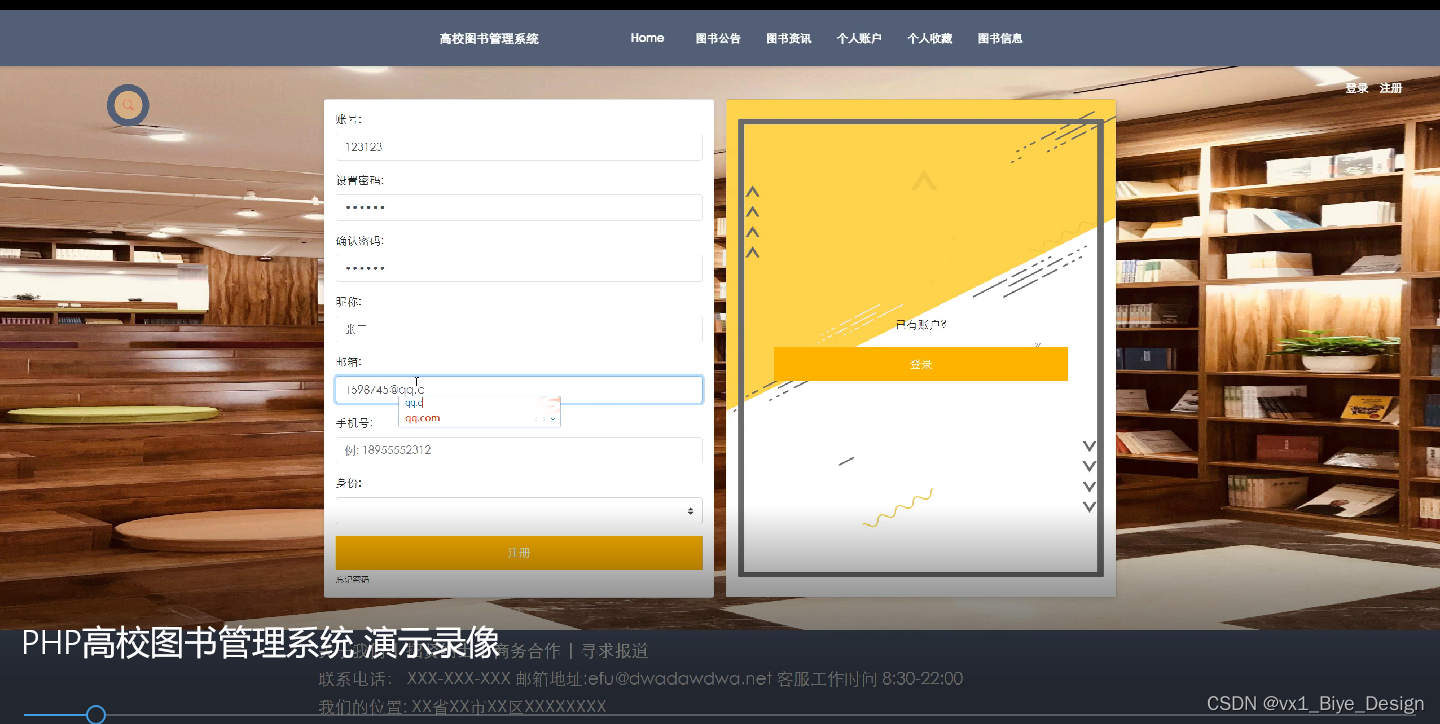Open the 图书资讯 navigation item
The height and width of the screenshot is (724, 1440).
789,39
